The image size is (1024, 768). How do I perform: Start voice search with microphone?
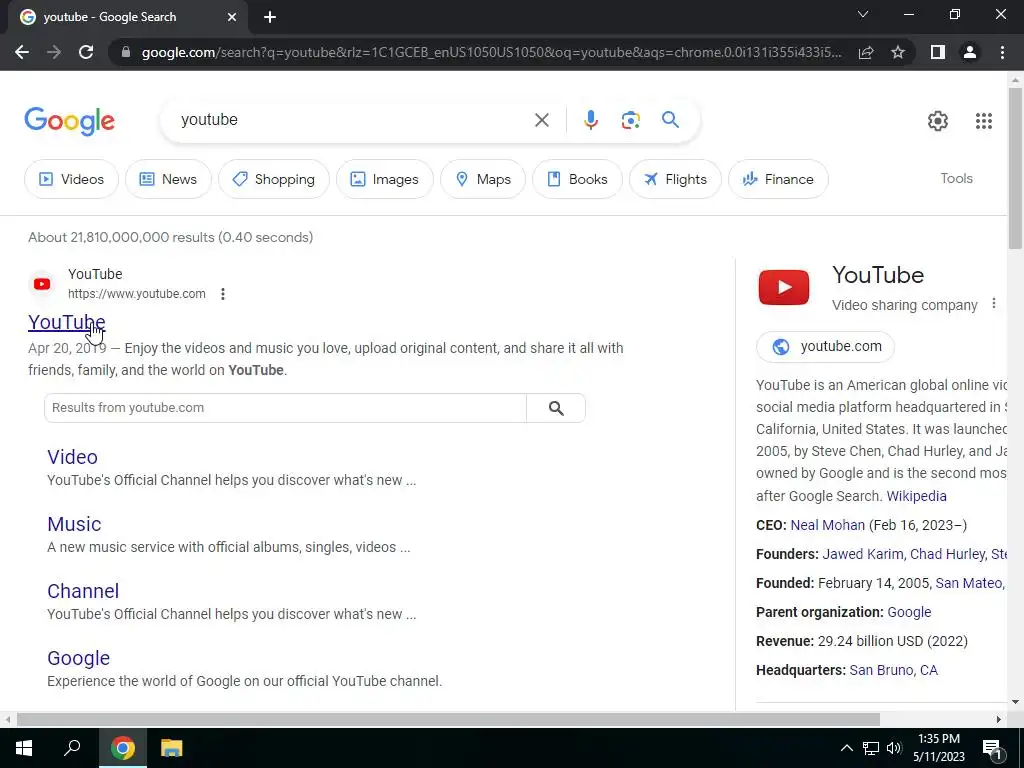coord(590,120)
